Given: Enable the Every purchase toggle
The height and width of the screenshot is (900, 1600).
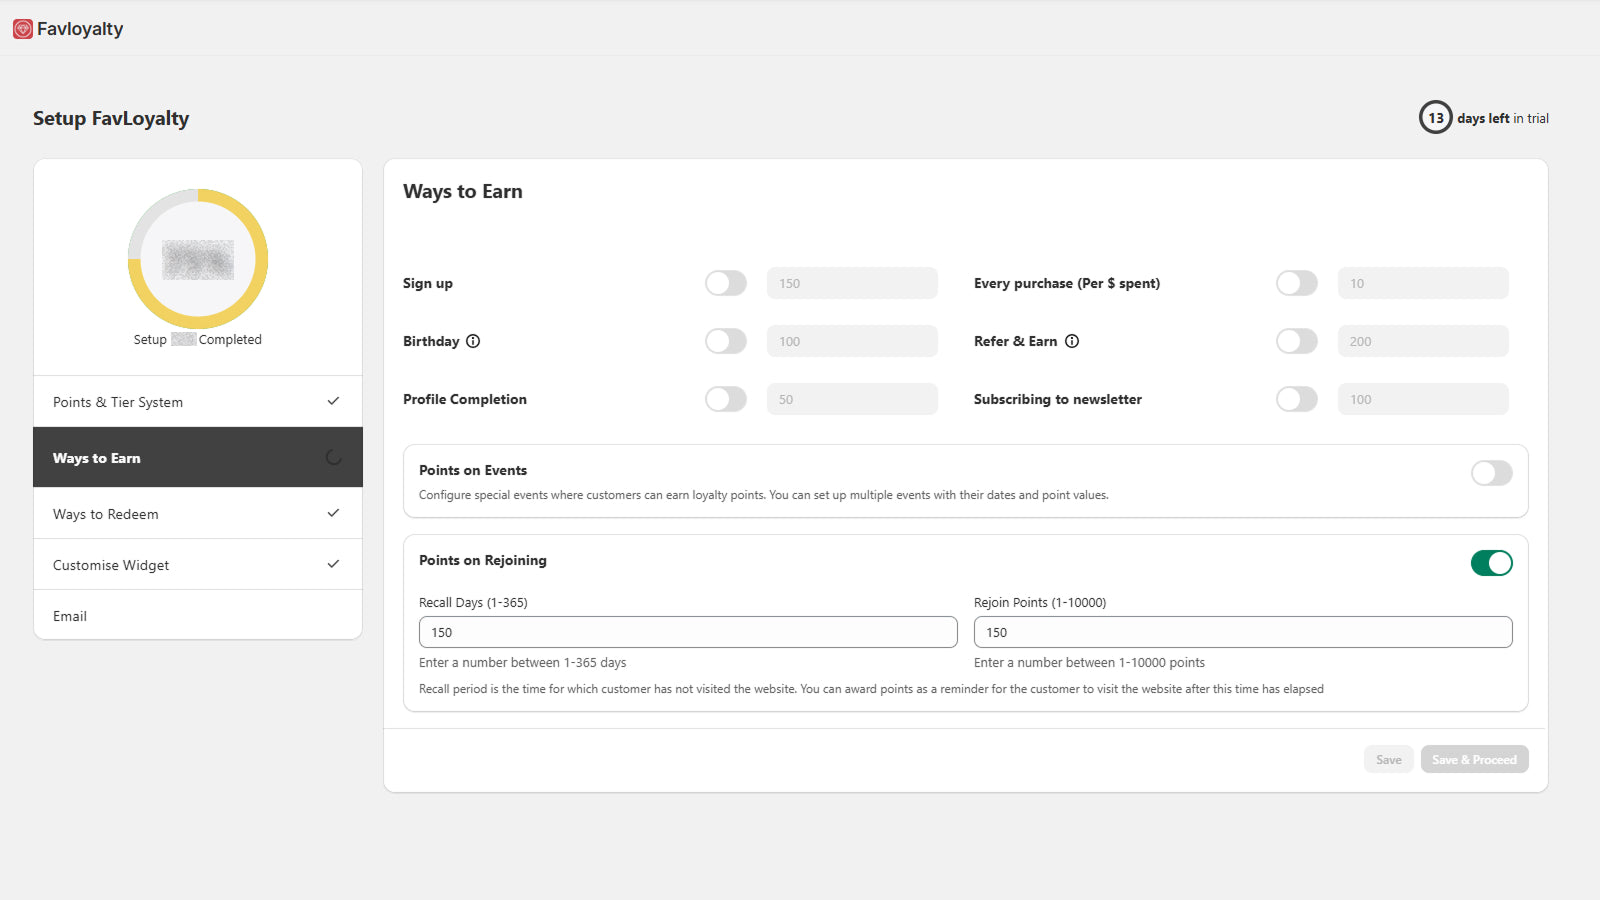Looking at the screenshot, I should point(1296,283).
